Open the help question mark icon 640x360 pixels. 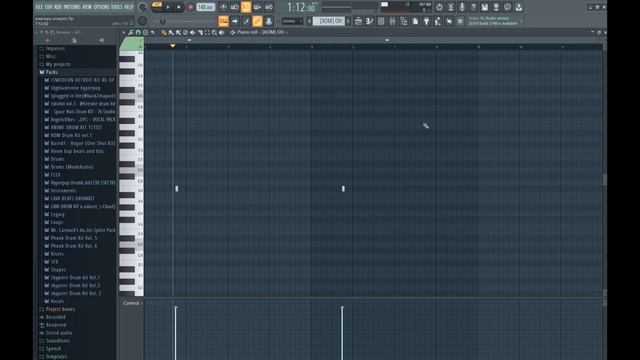point(473,7)
